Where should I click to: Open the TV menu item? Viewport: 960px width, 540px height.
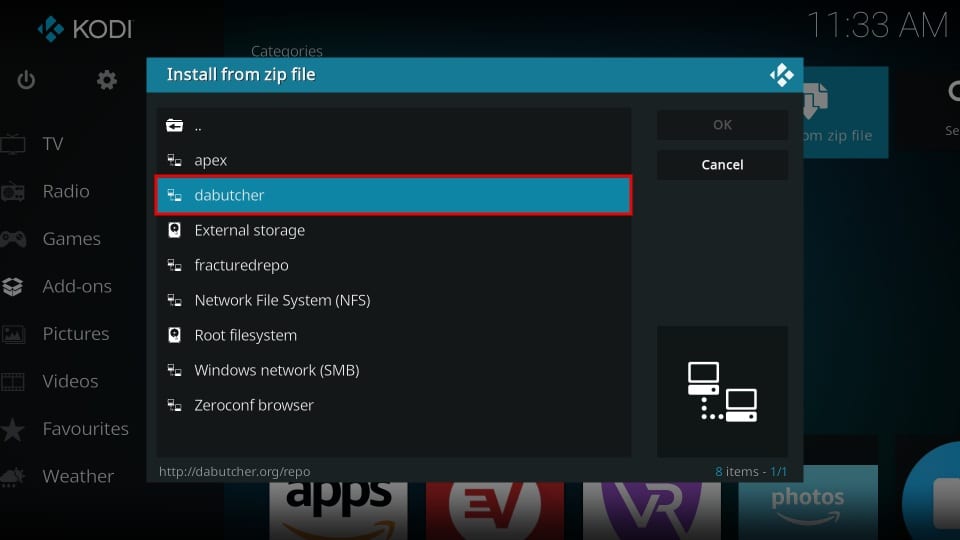[53, 144]
